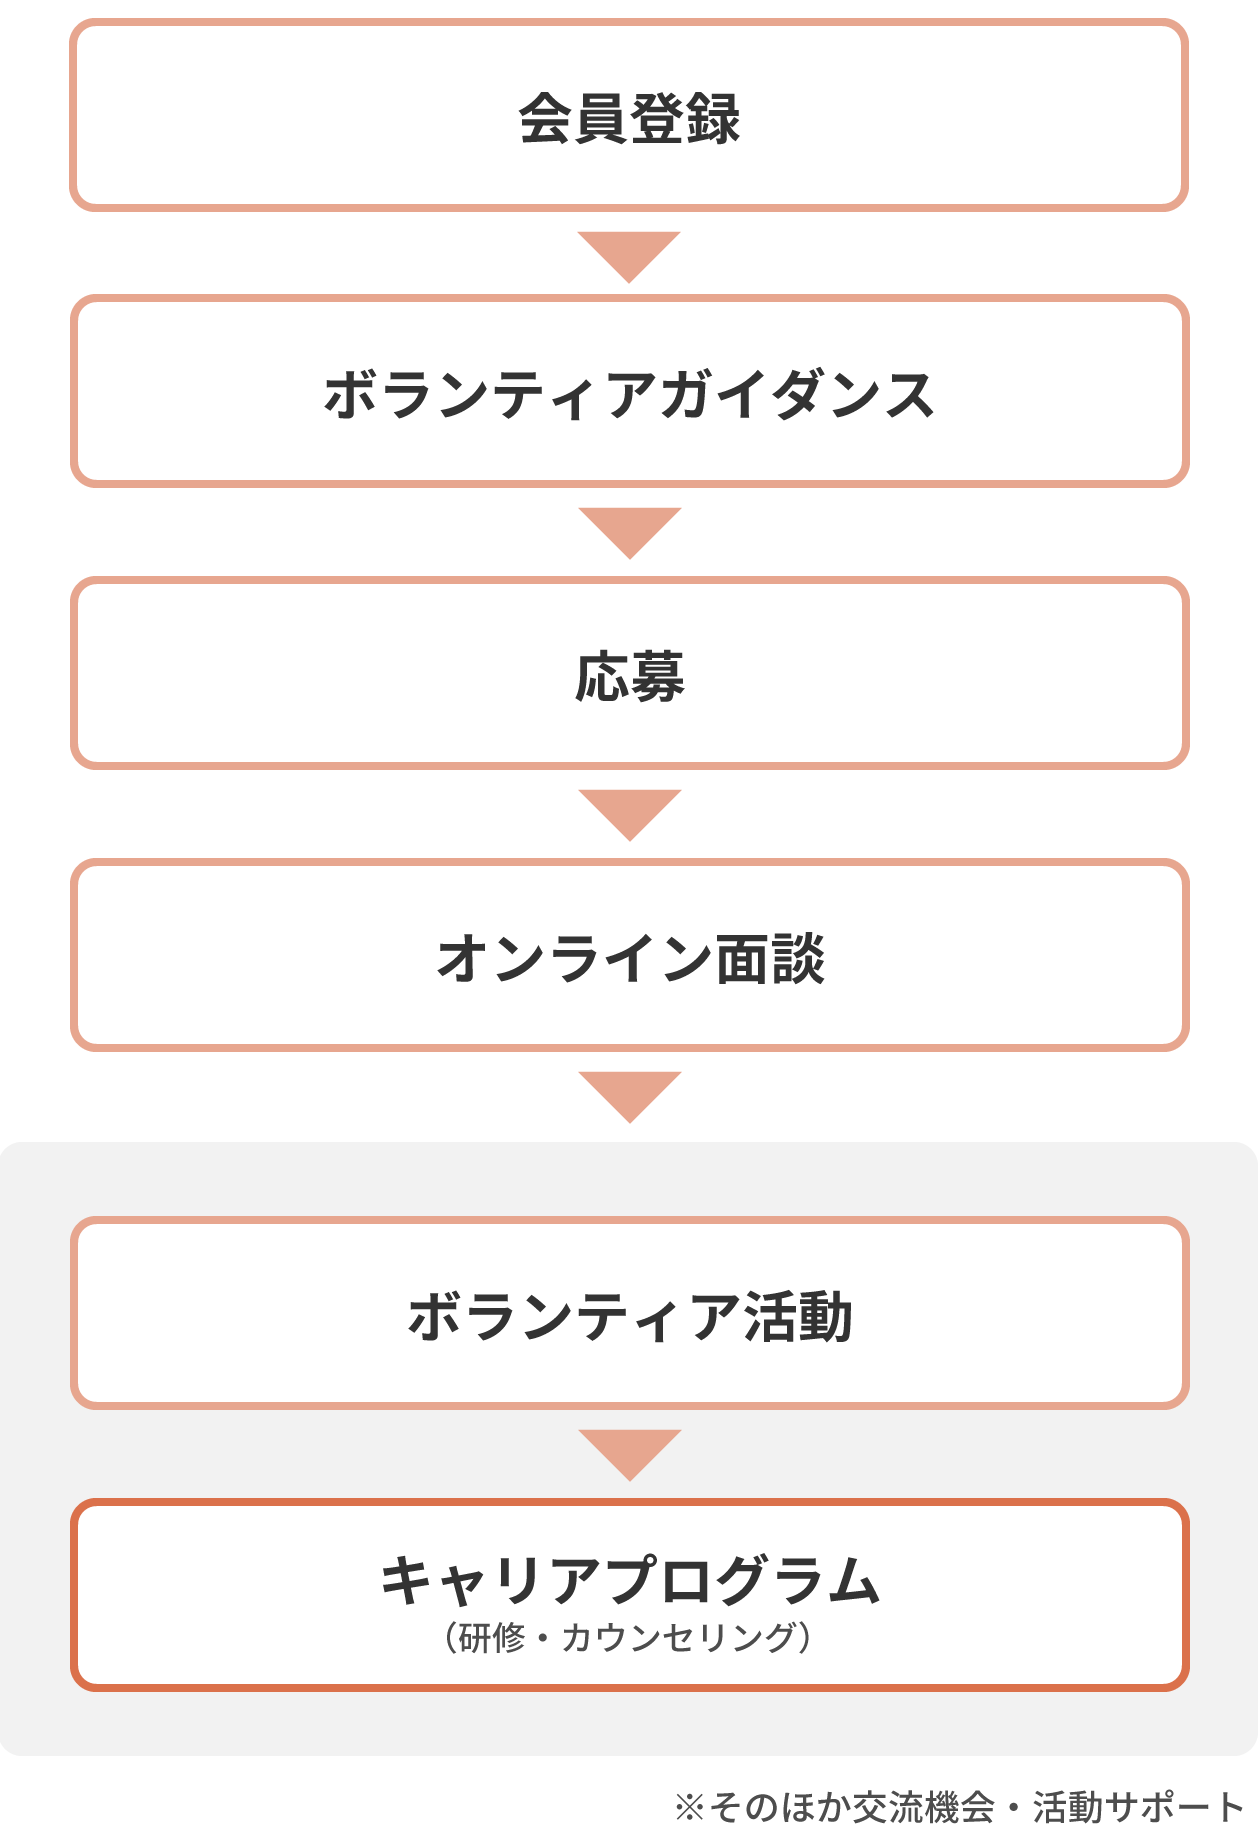The width and height of the screenshot is (1258, 1836).
Task: Click the arrow below ボランティアガイダンス
Action: [629, 533]
